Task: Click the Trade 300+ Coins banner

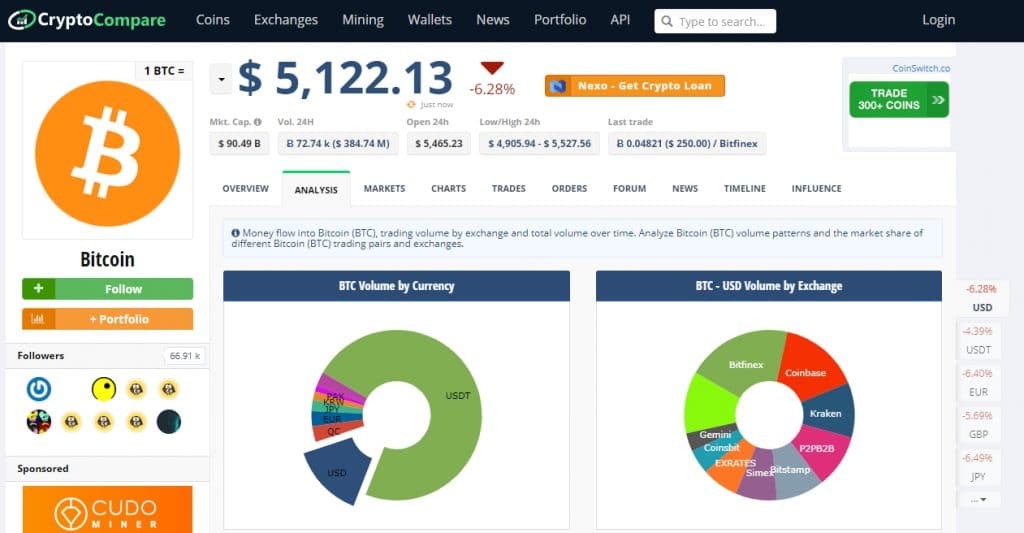Action: tap(898, 99)
